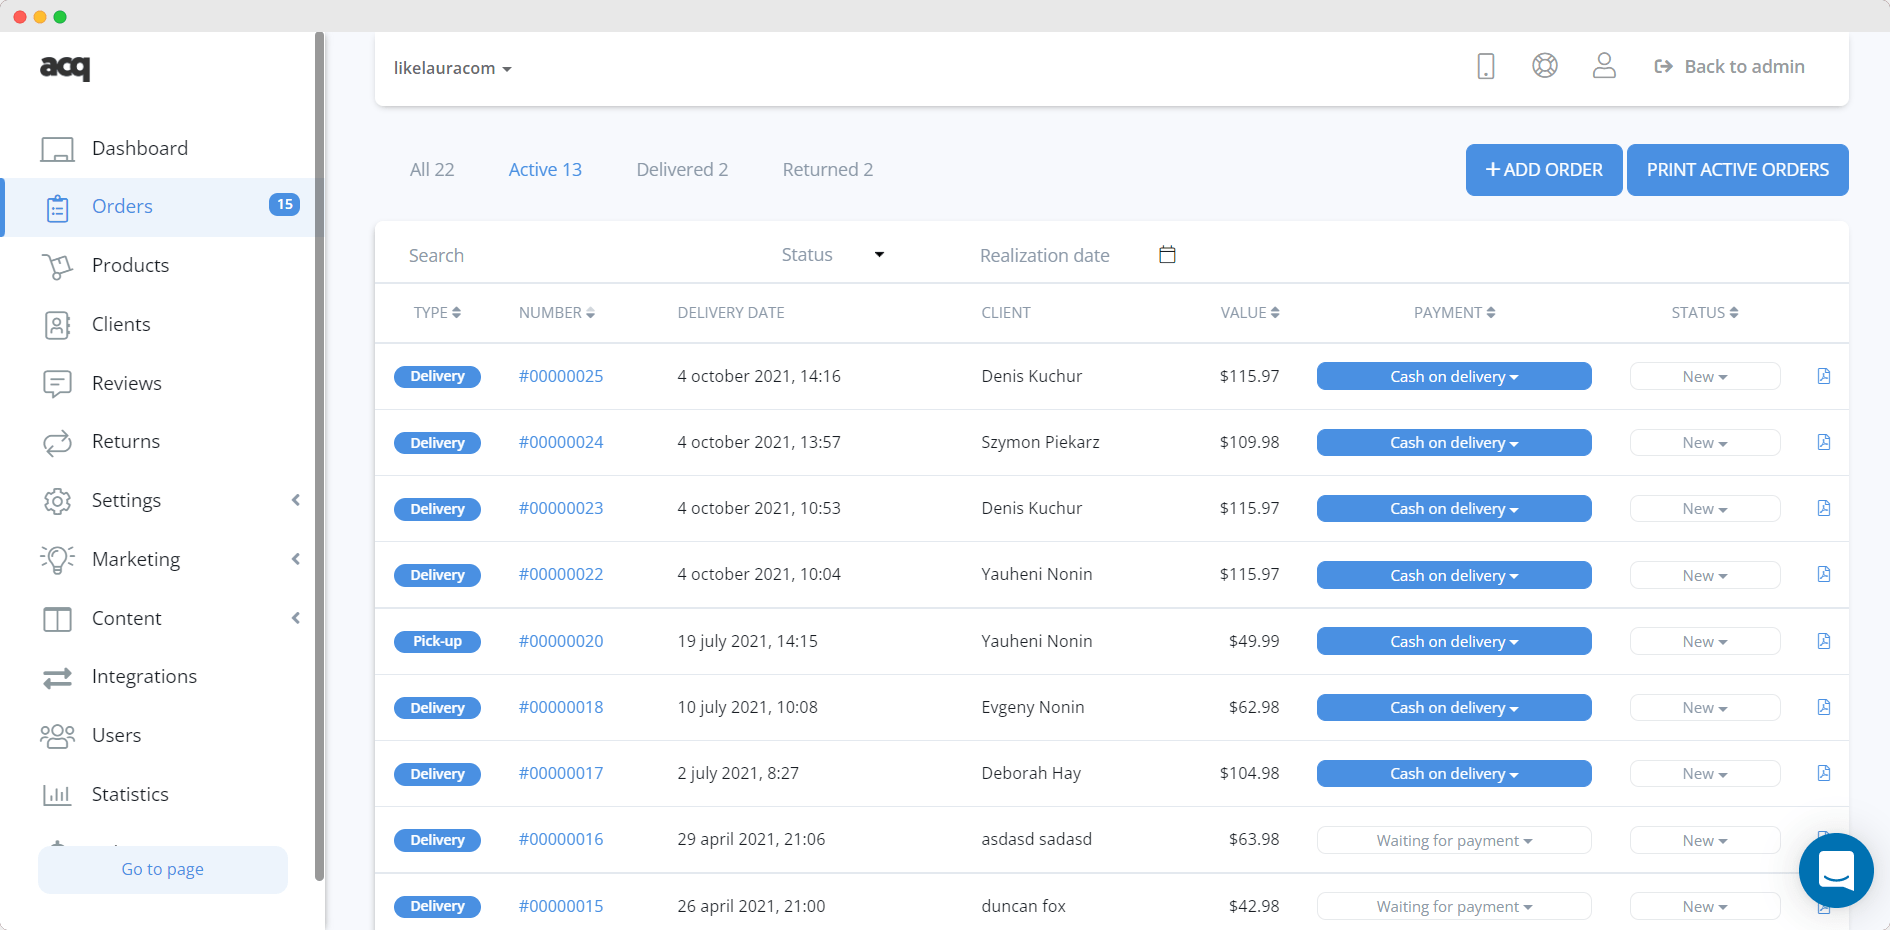
Task: Click the Returns arrows icon
Action: [57, 442]
